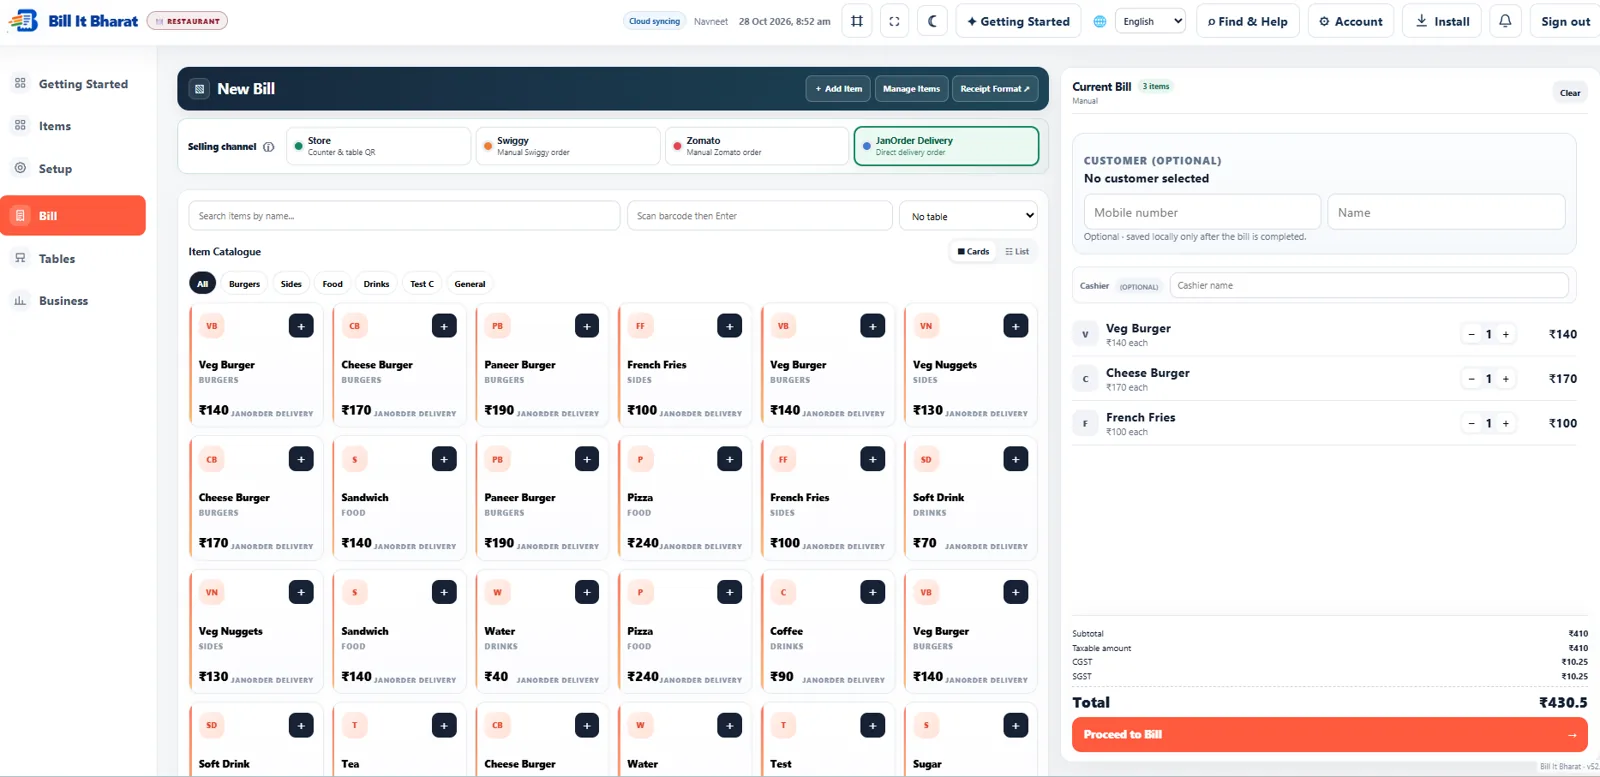Focus the Search items by name field
This screenshot has width=1600, height=777.
[404, 216]
